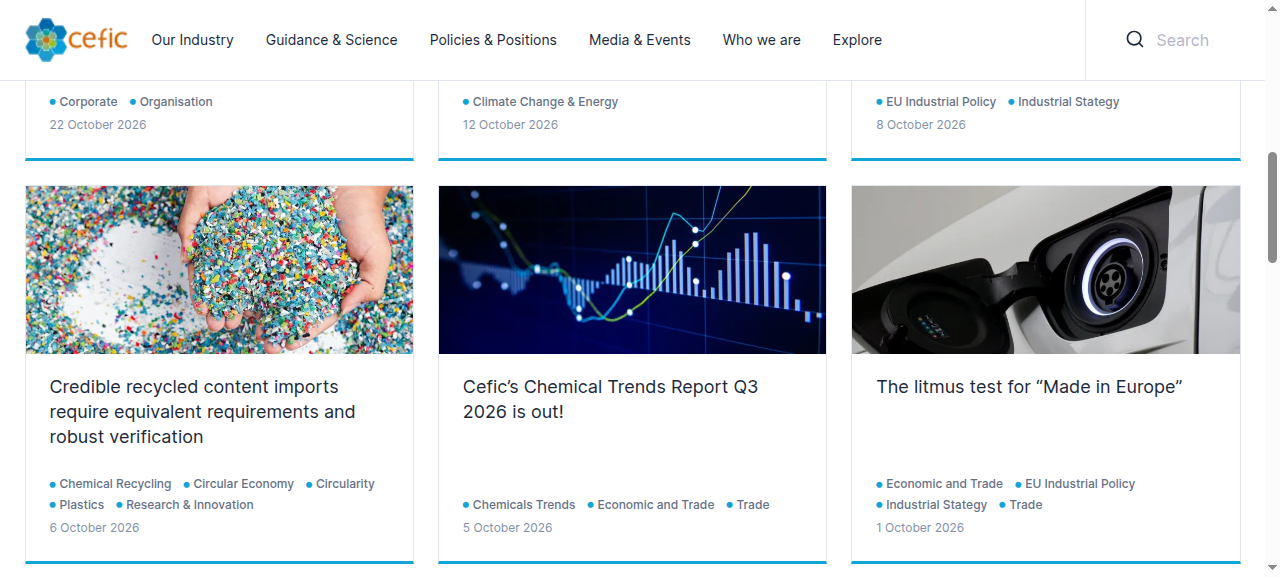This screenshot has height=577, width=1280.
Task: Select the Chemical Recycling tag
Action: click(115, 484)
